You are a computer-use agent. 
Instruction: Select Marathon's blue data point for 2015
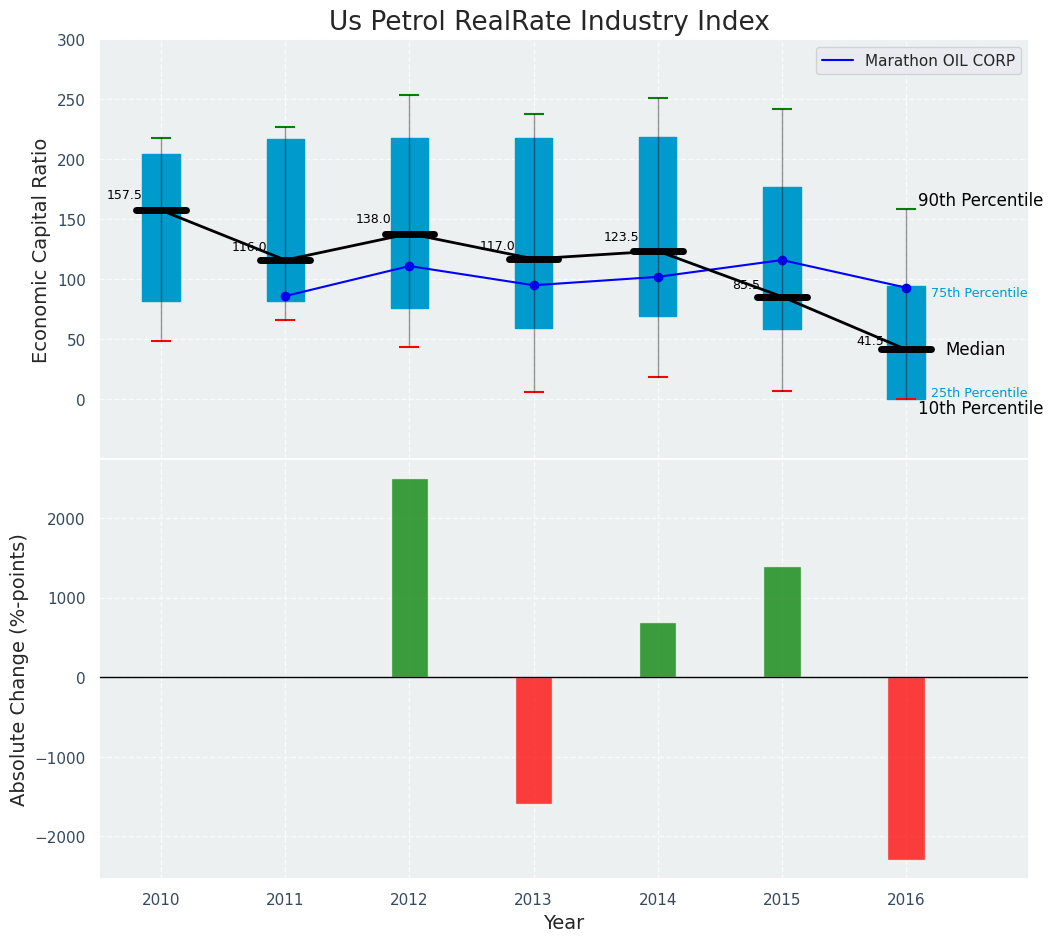[782, 260]
